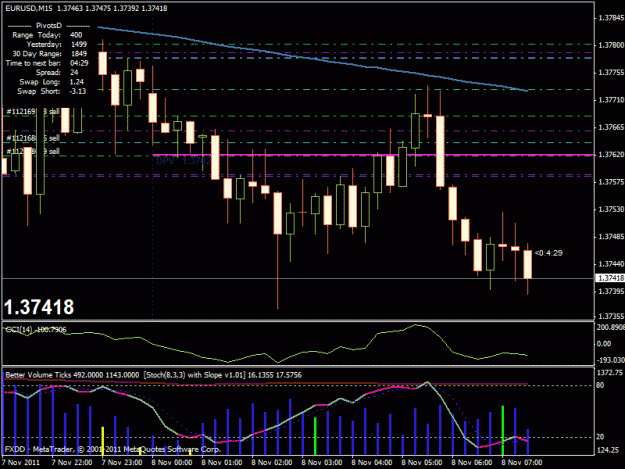The height and width of the screenshot is (469, 625).
Task: Click the Yesterday range value 1499
Action: 79,44
